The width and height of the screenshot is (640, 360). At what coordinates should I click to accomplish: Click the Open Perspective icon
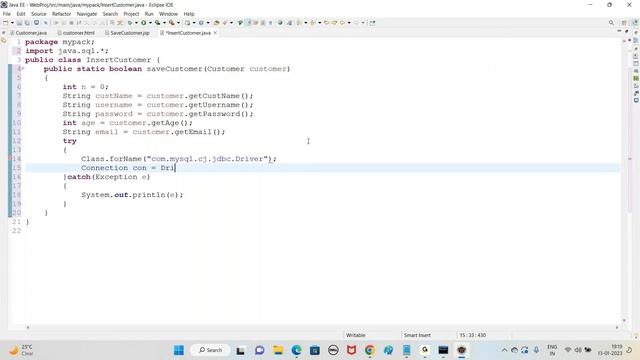(624, 23)
